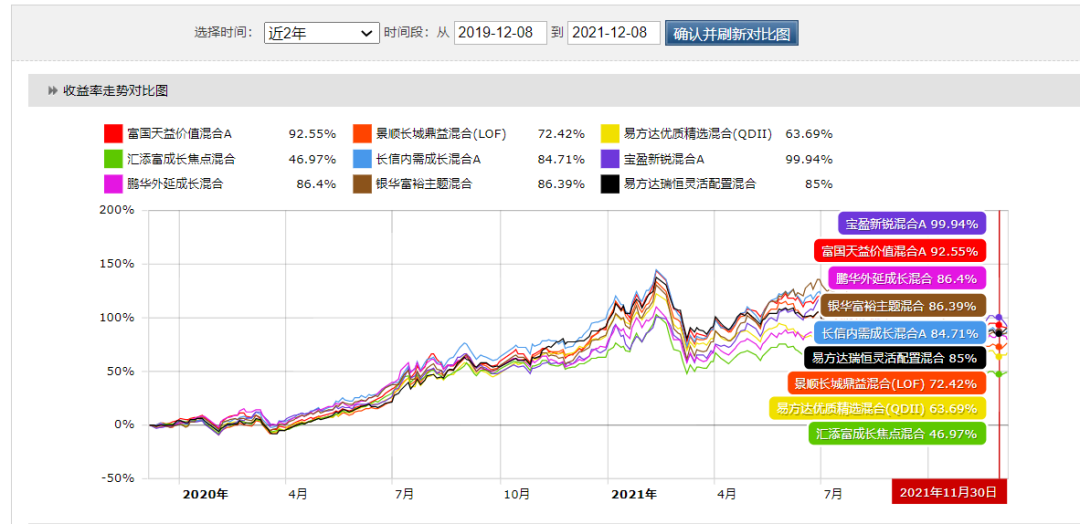Viewport: 1080px width, 524px height.
Task: Click legend name 易方达瑞恒灵活配置混合
Action: [690, 184]
